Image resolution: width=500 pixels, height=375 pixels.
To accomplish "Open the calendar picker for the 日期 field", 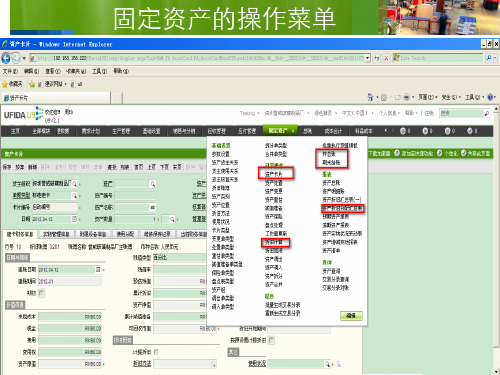I will coord(74,219).
